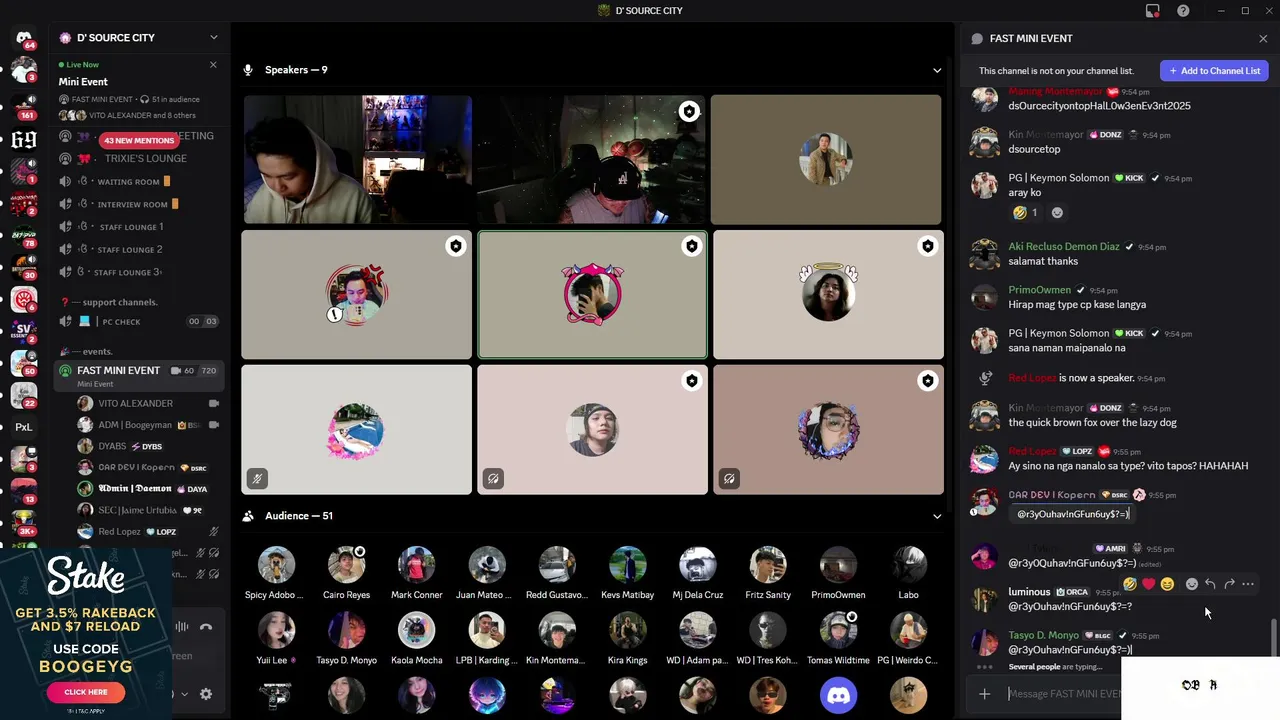1280x720 pixels.
Task: Open Kevs Matibay audience member
Action: click(x=627, y=573)
